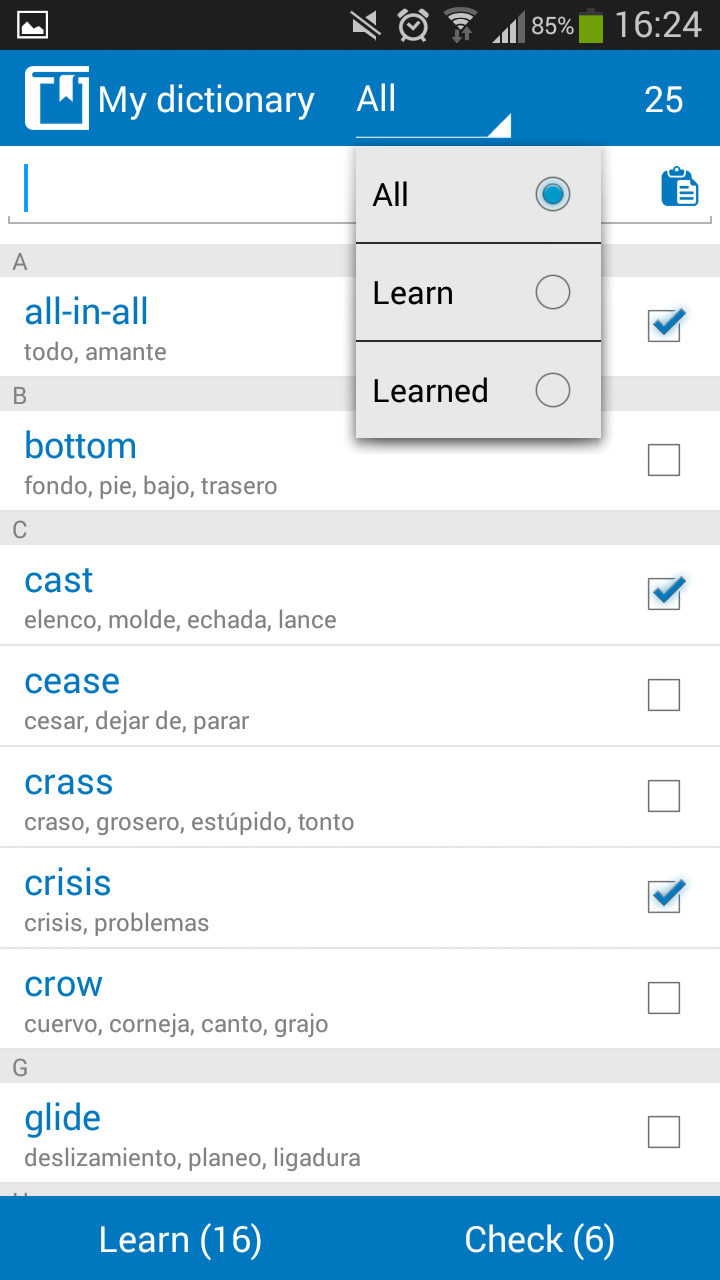This screenshot has height=1280, width=720.
Task: Tap the muted sound status icon
Action: click(367, 25)
